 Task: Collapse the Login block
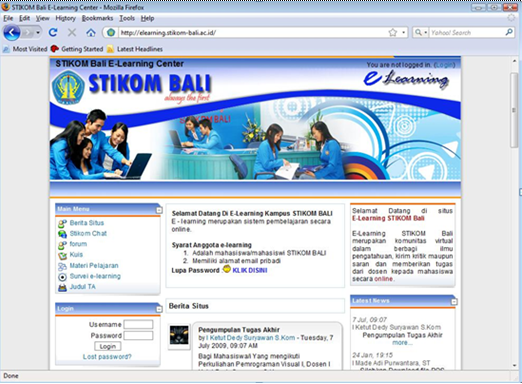159,309
